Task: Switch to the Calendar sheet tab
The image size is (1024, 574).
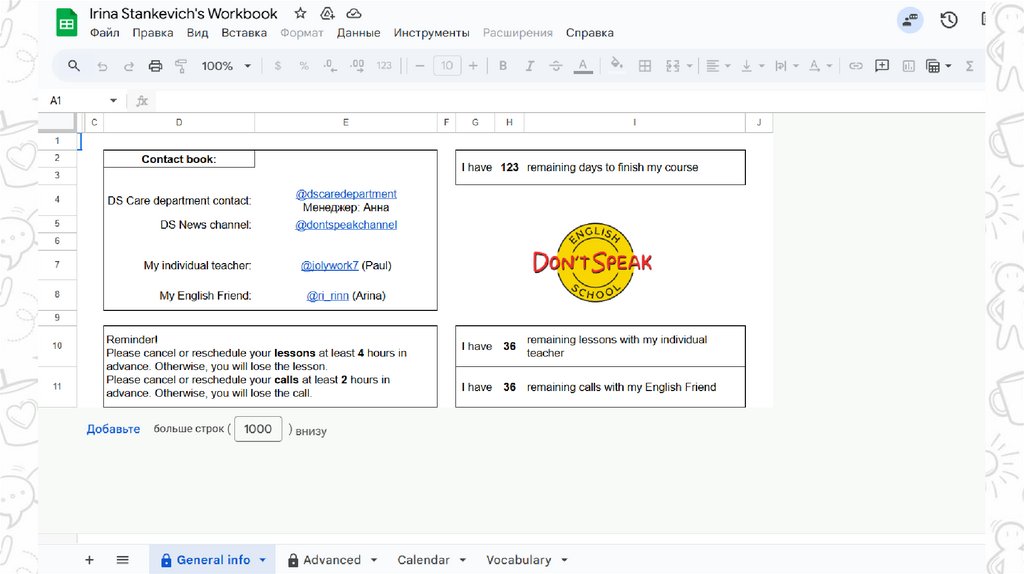Action: pyautogui.click(x=423, y=560)
